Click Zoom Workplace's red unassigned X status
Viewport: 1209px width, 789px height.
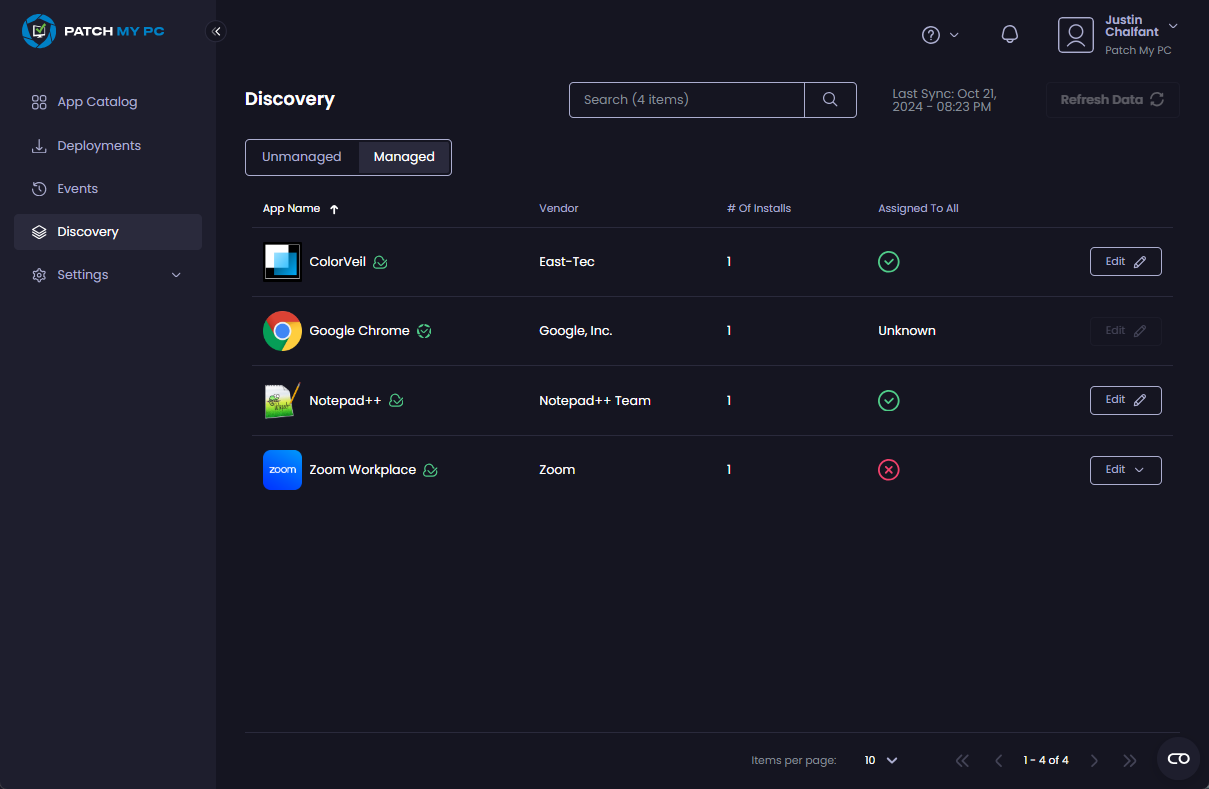[888, 470]
